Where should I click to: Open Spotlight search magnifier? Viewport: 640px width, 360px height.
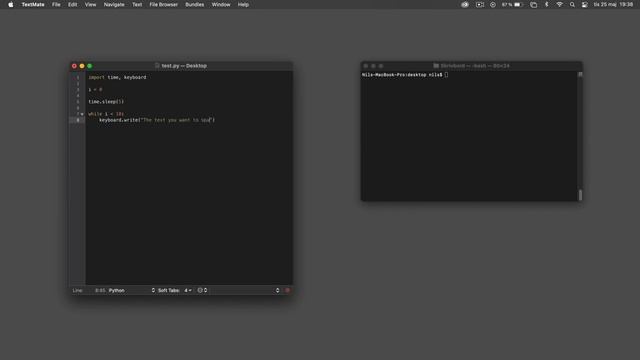tap(572, 4)
